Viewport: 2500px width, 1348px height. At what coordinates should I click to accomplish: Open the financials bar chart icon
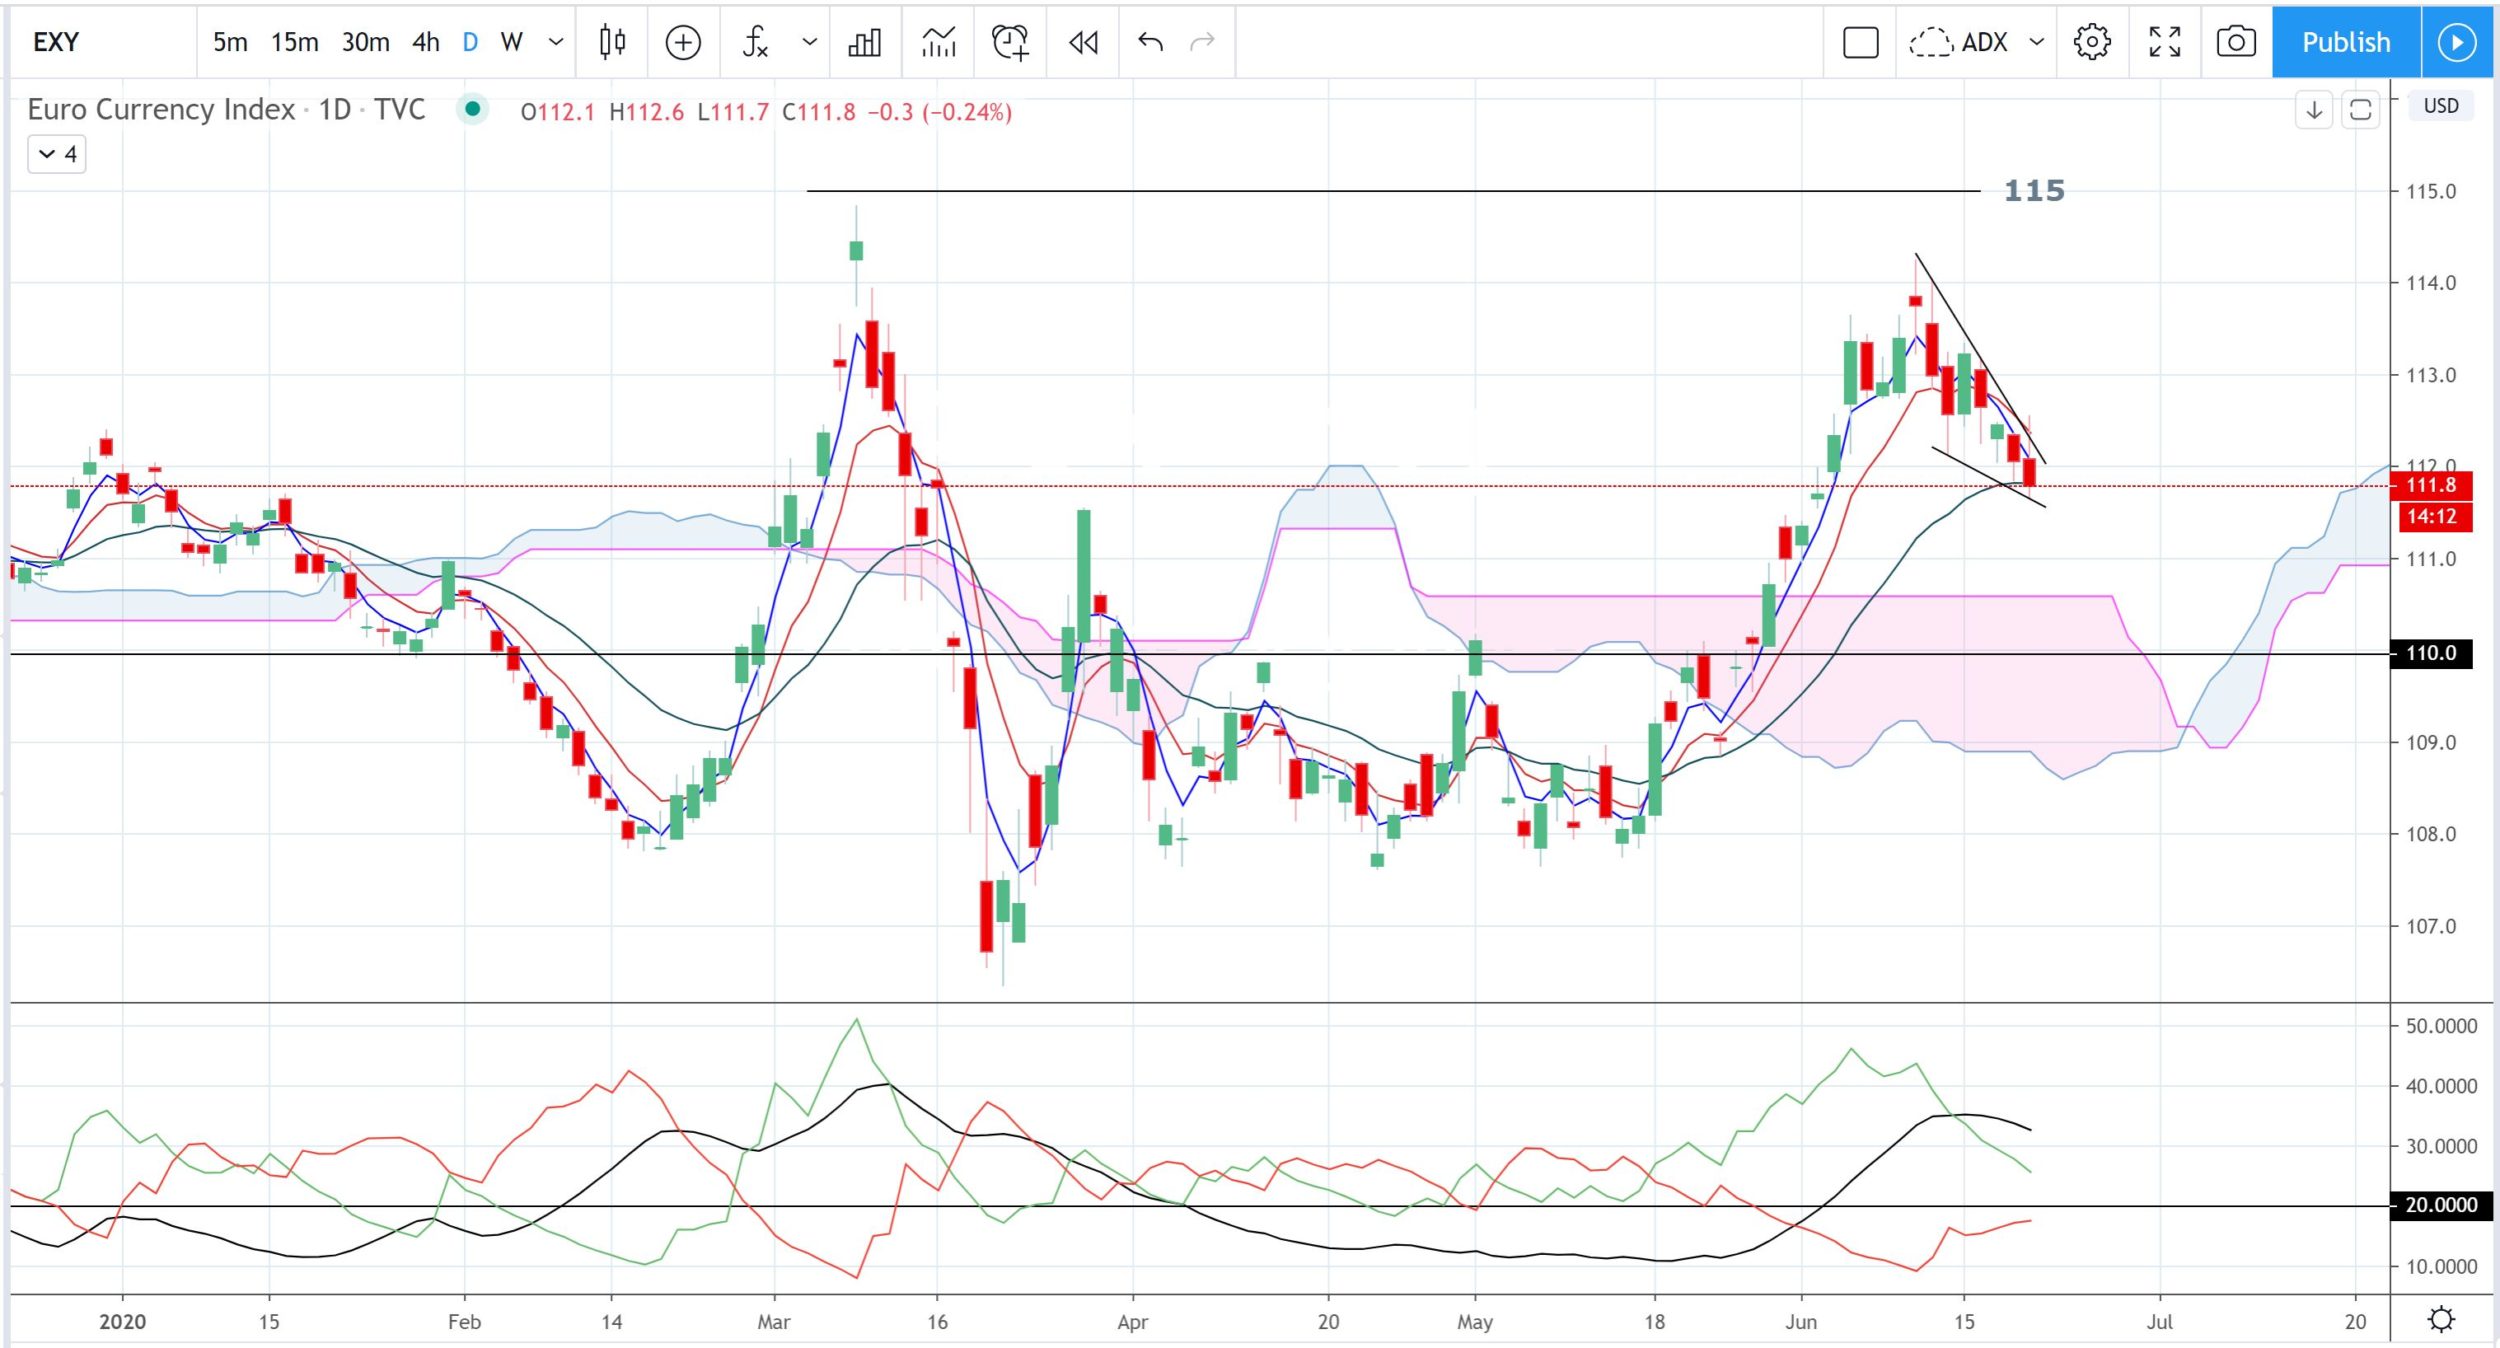tap(865, 42)
